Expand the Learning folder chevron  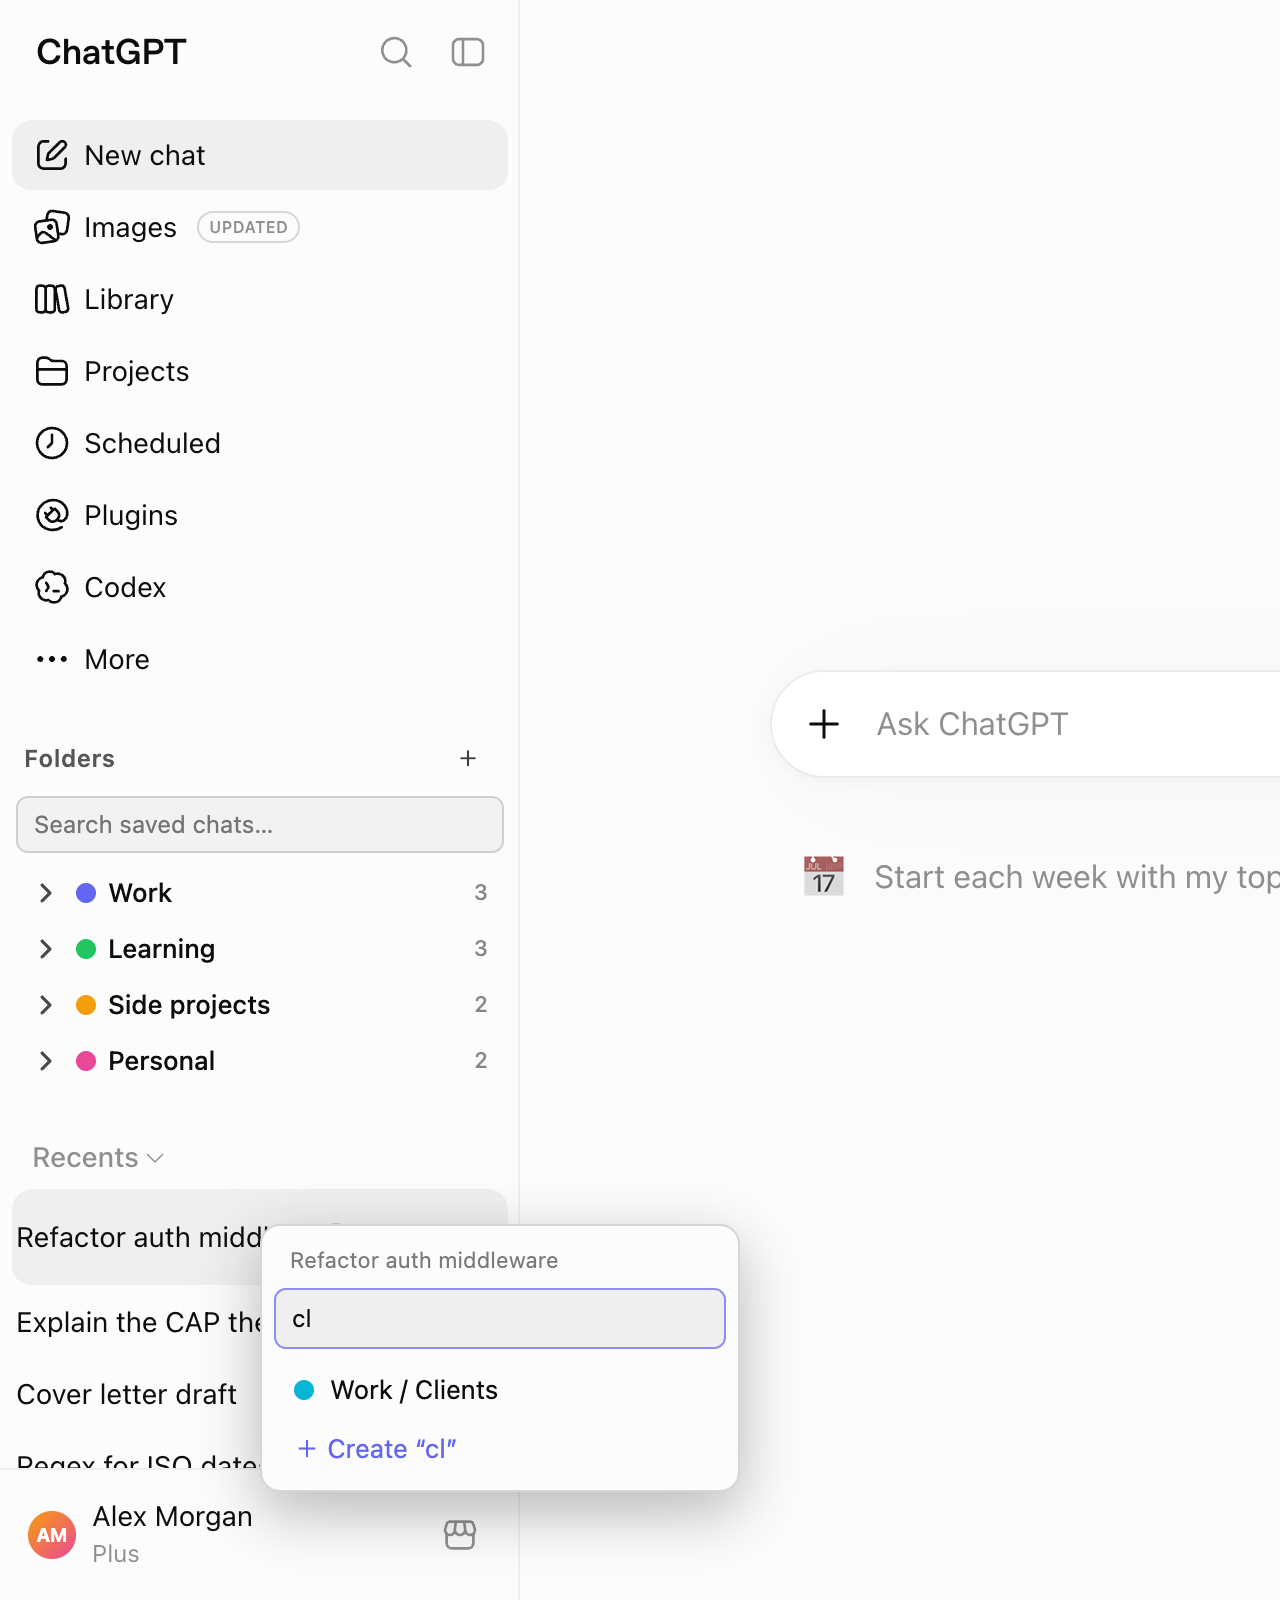click(x=46, y=949)
